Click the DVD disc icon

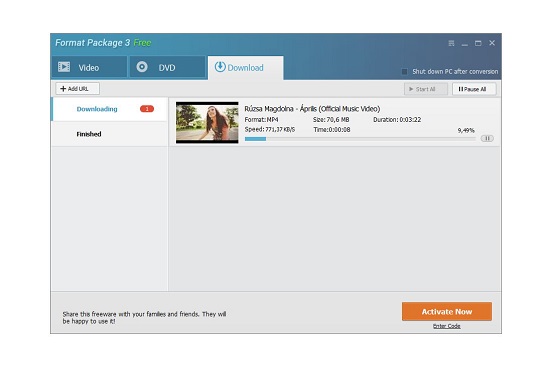[x=142, y=67]
